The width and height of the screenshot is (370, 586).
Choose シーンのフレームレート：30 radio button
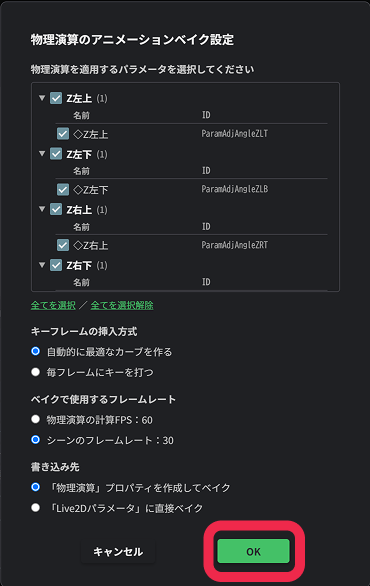click(x=36, y=440)
